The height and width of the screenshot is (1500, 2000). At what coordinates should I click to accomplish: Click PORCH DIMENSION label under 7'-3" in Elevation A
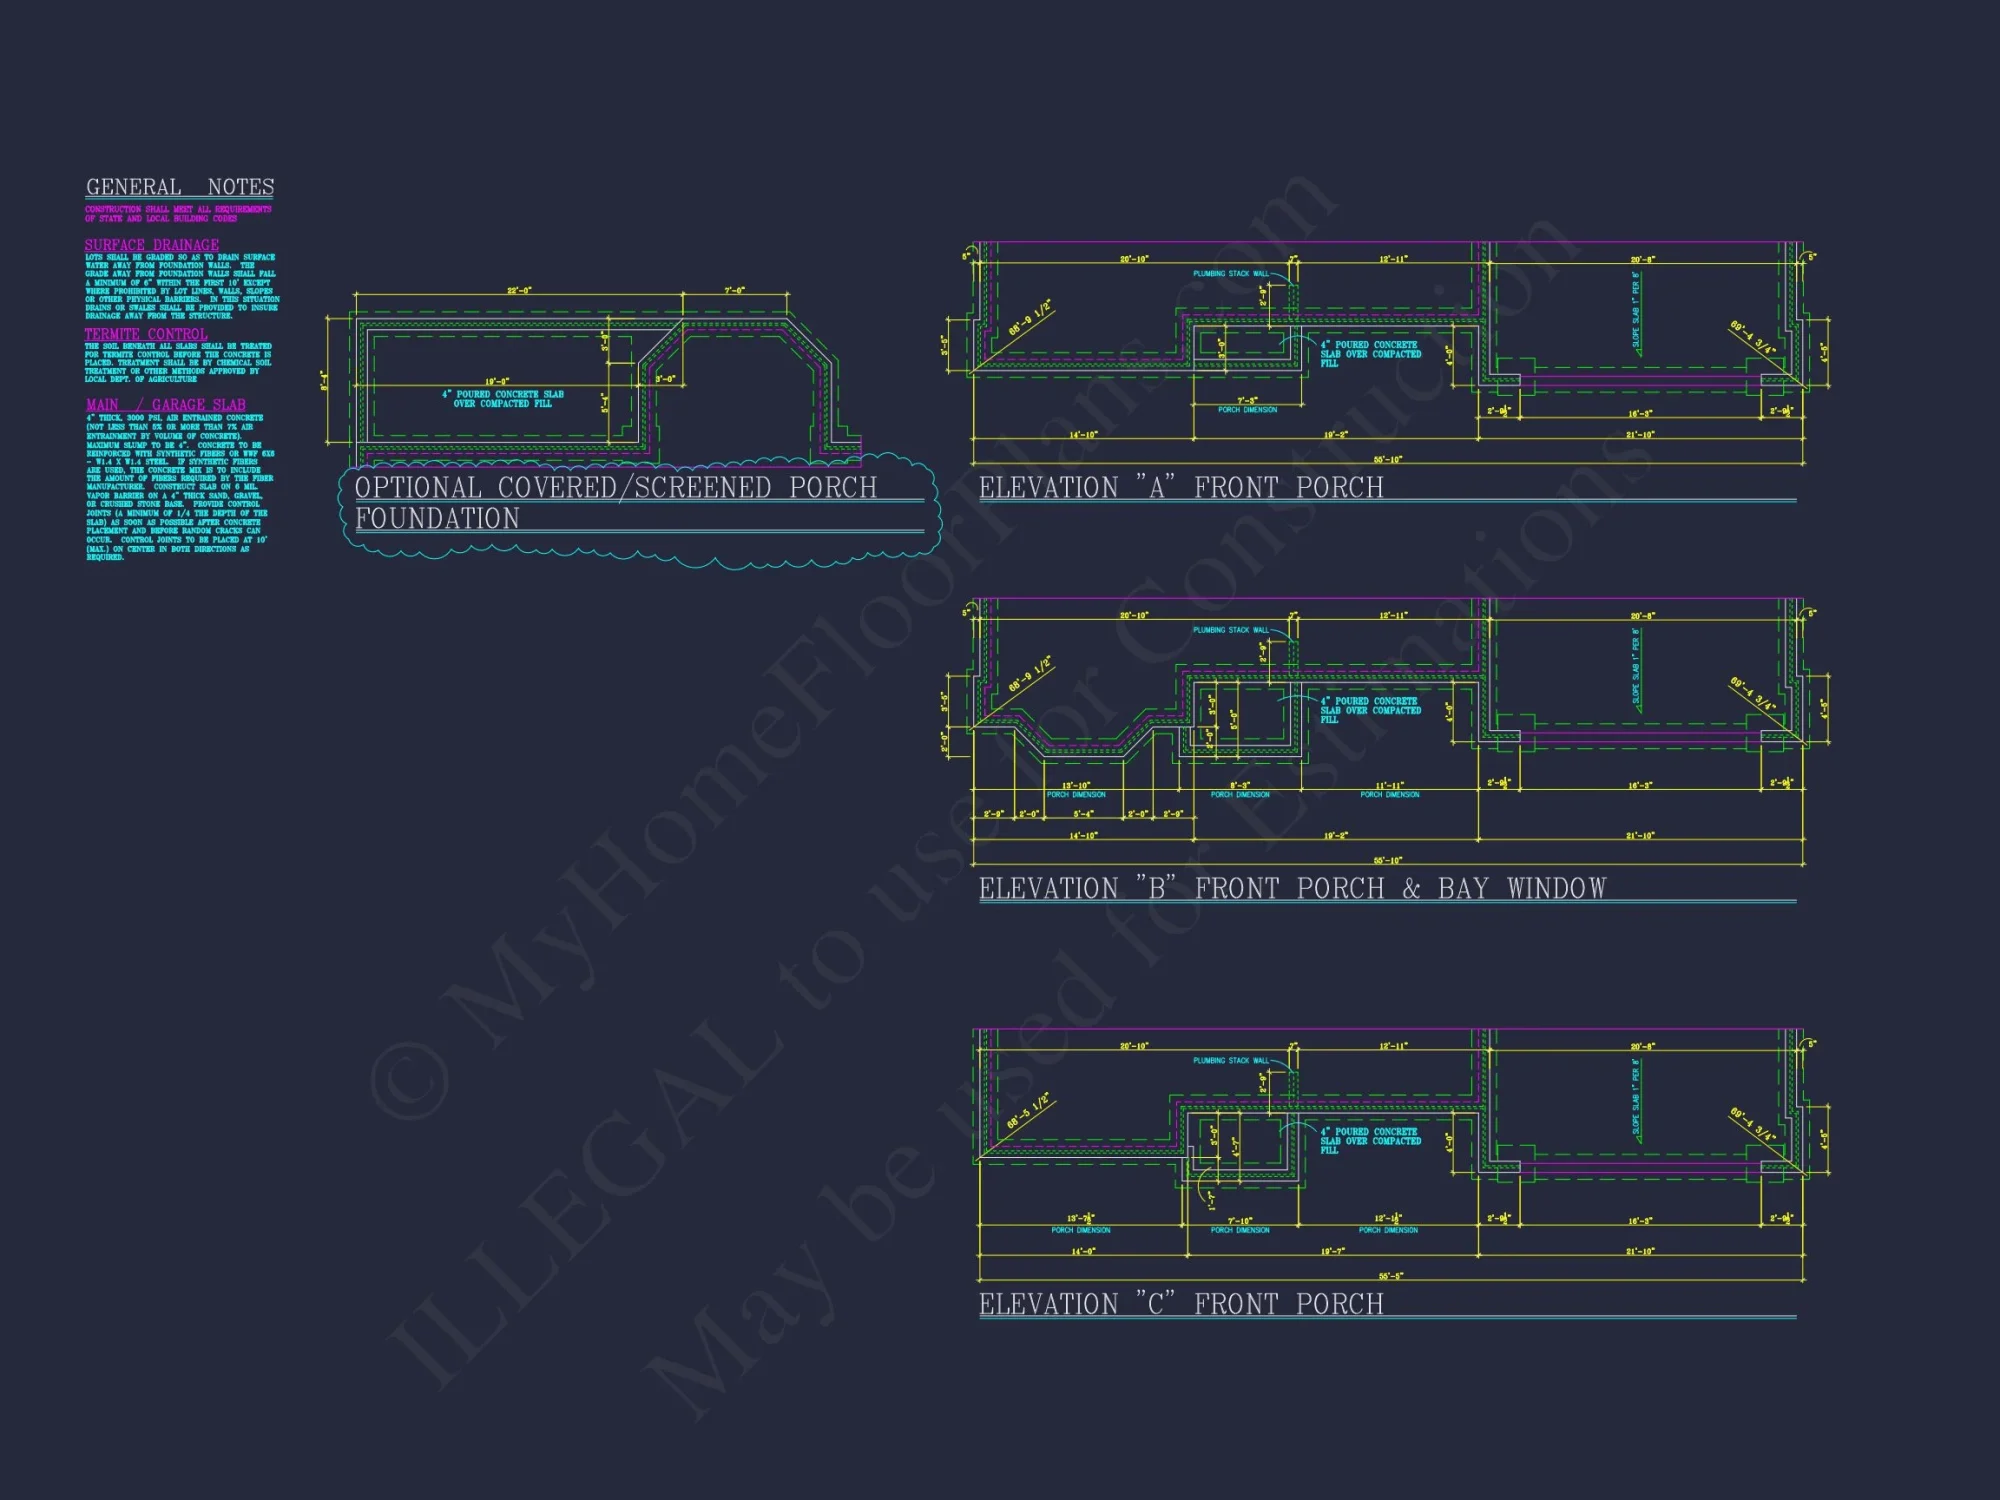point(1247,410)
